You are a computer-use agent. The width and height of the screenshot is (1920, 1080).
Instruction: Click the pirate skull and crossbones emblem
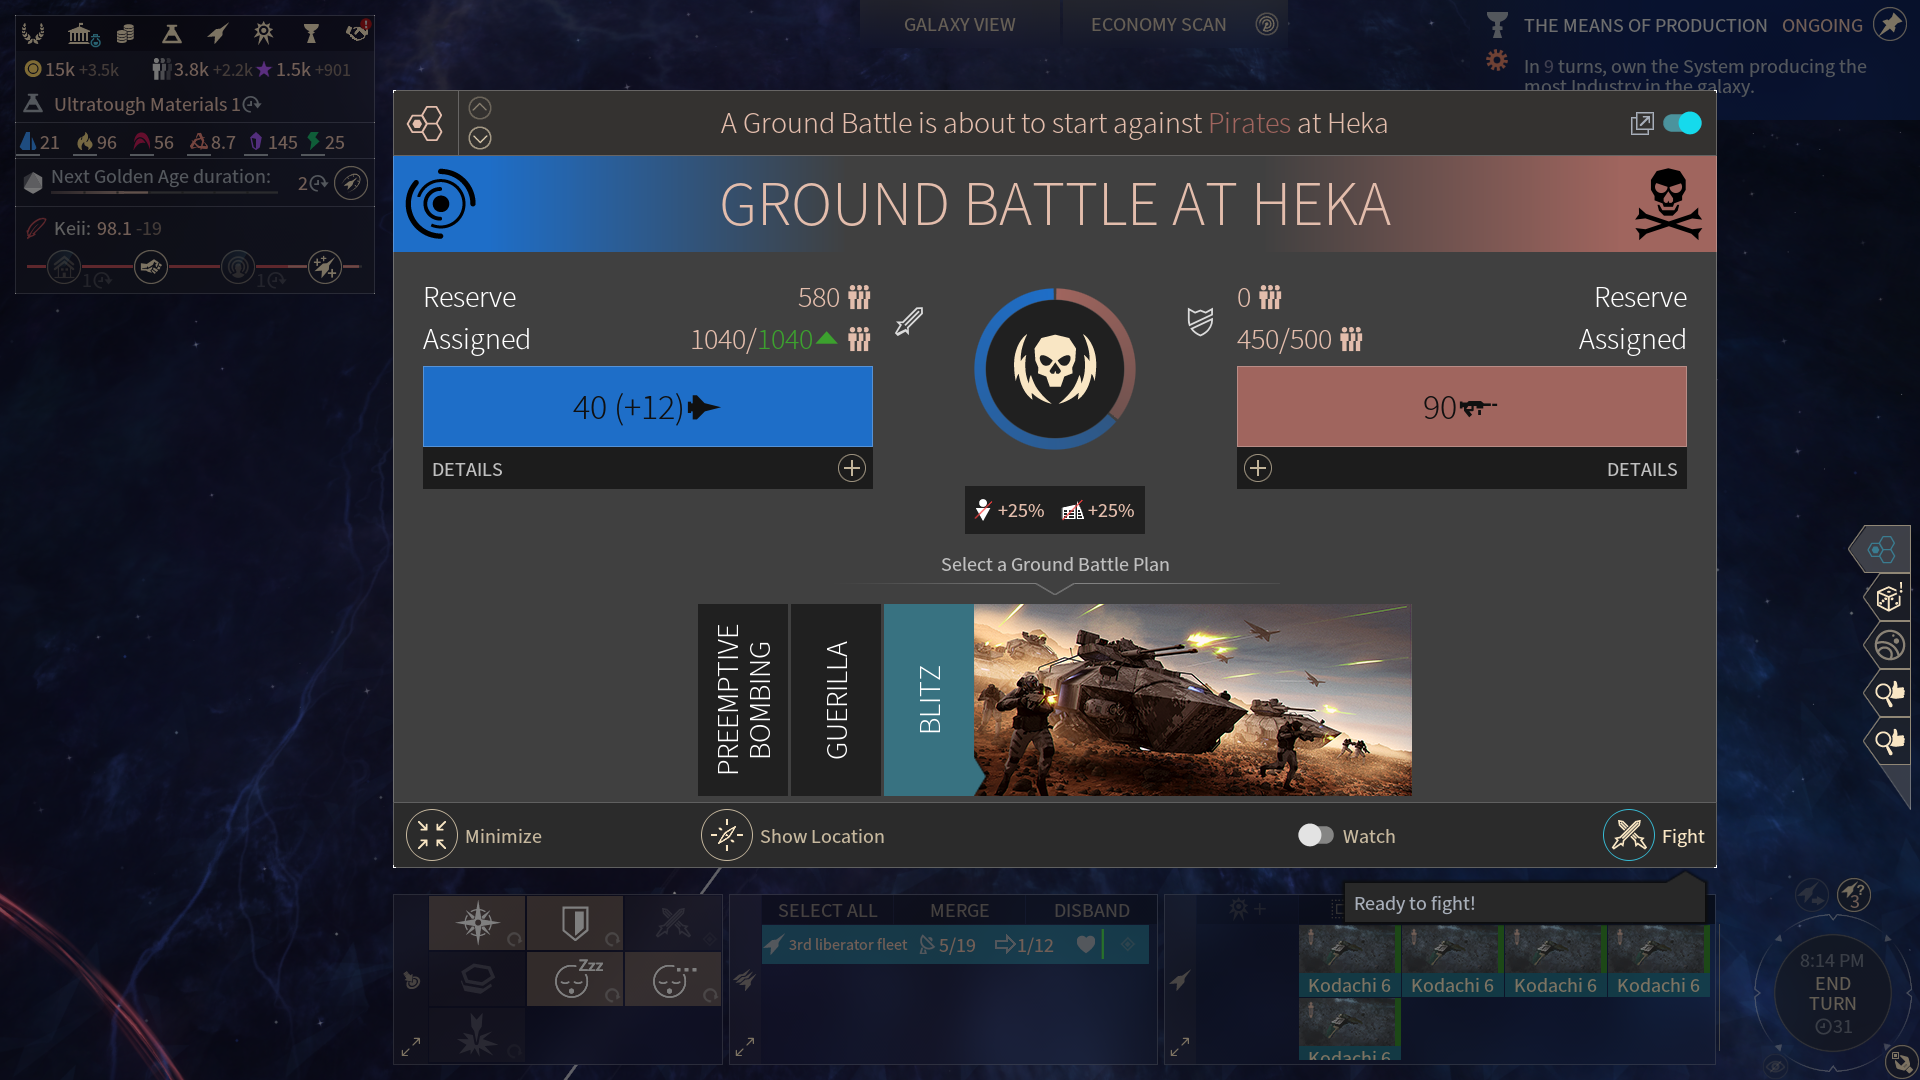tap(1667, 204)
